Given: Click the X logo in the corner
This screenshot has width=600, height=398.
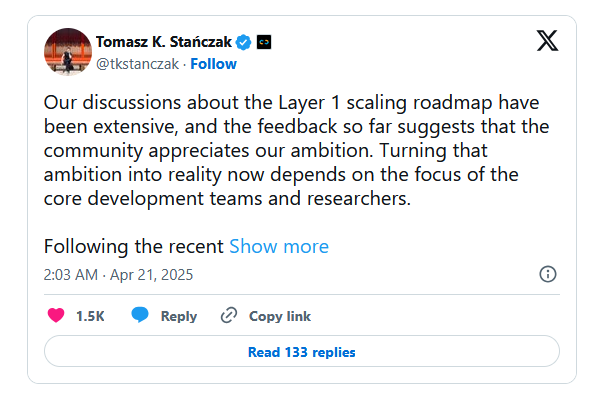Looking at the screenshot, I should tap(547, 41).
